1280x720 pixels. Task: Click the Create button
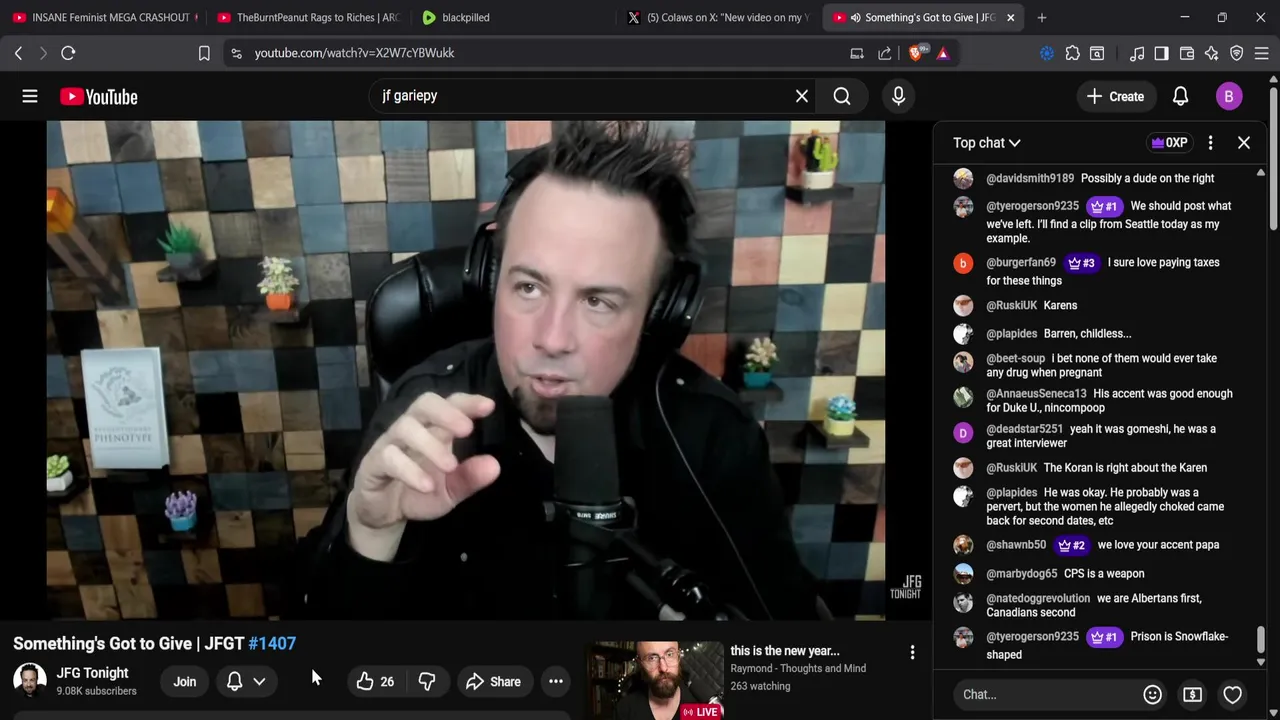1115,96
